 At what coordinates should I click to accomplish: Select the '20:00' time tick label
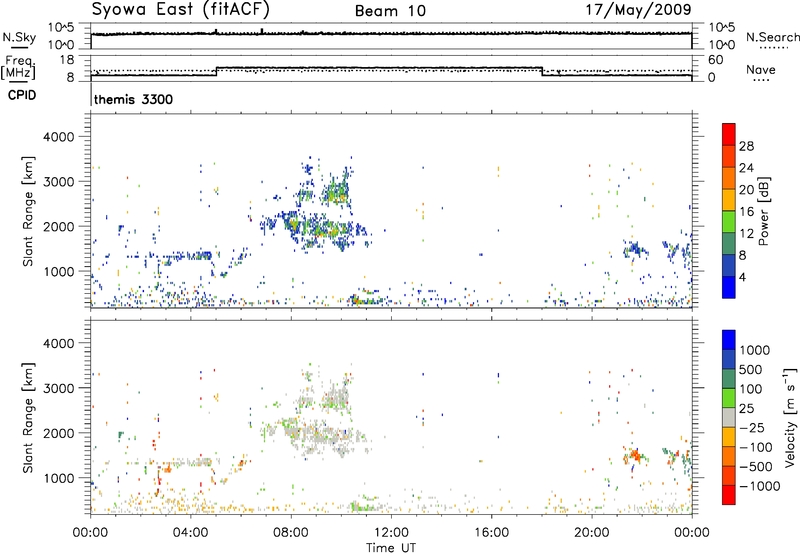[x=592, y=533]
